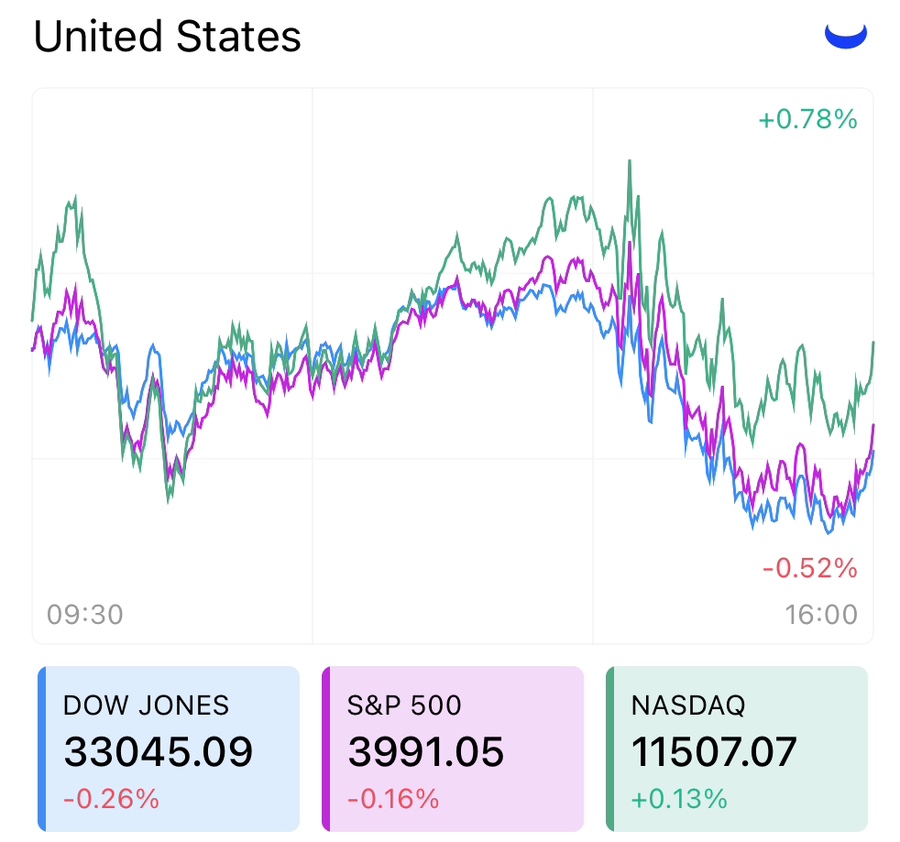Screen dimensions: 900x842
Task: Click the "DOW JONES" name label
Action: coord(146,705)
